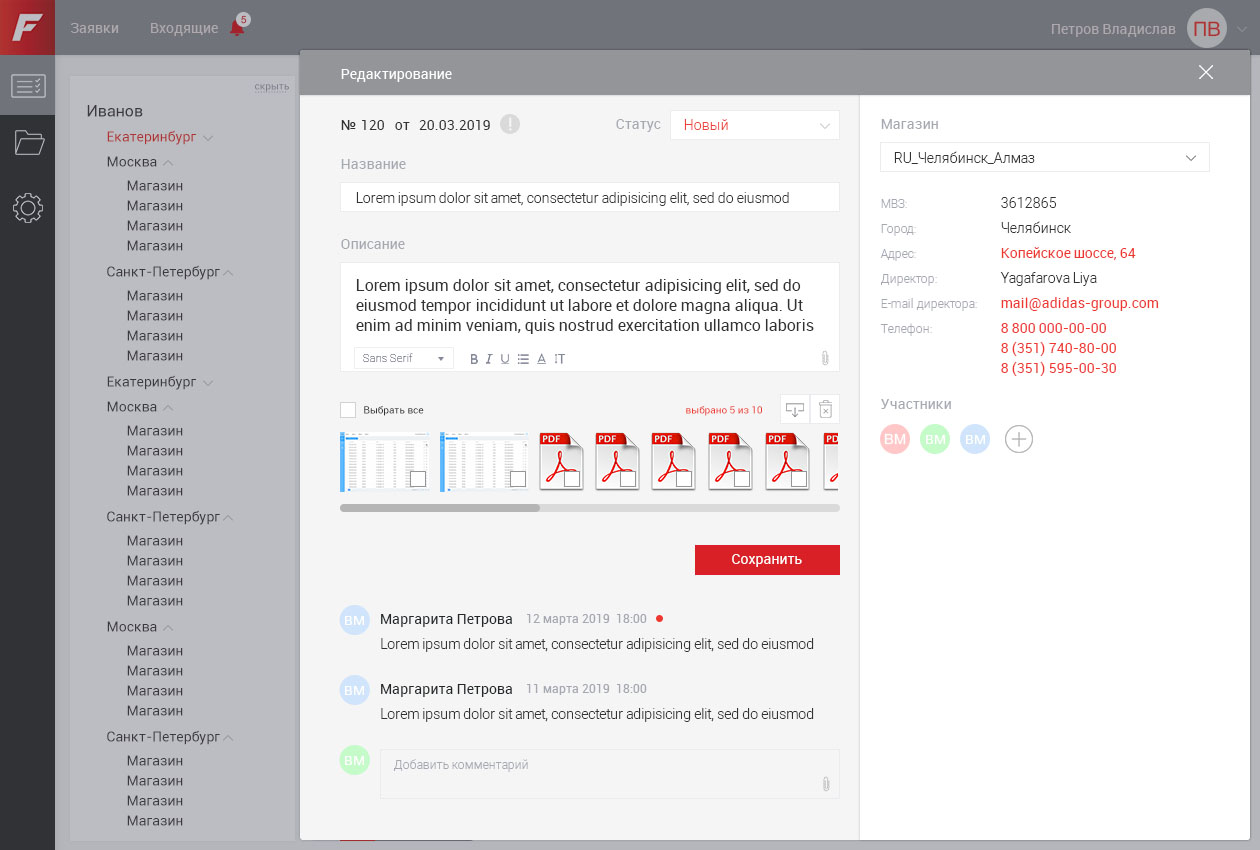Viewport: 1260px width, 850px height.
Task: Click the bulleted list icon
Action: pos(523,359)
